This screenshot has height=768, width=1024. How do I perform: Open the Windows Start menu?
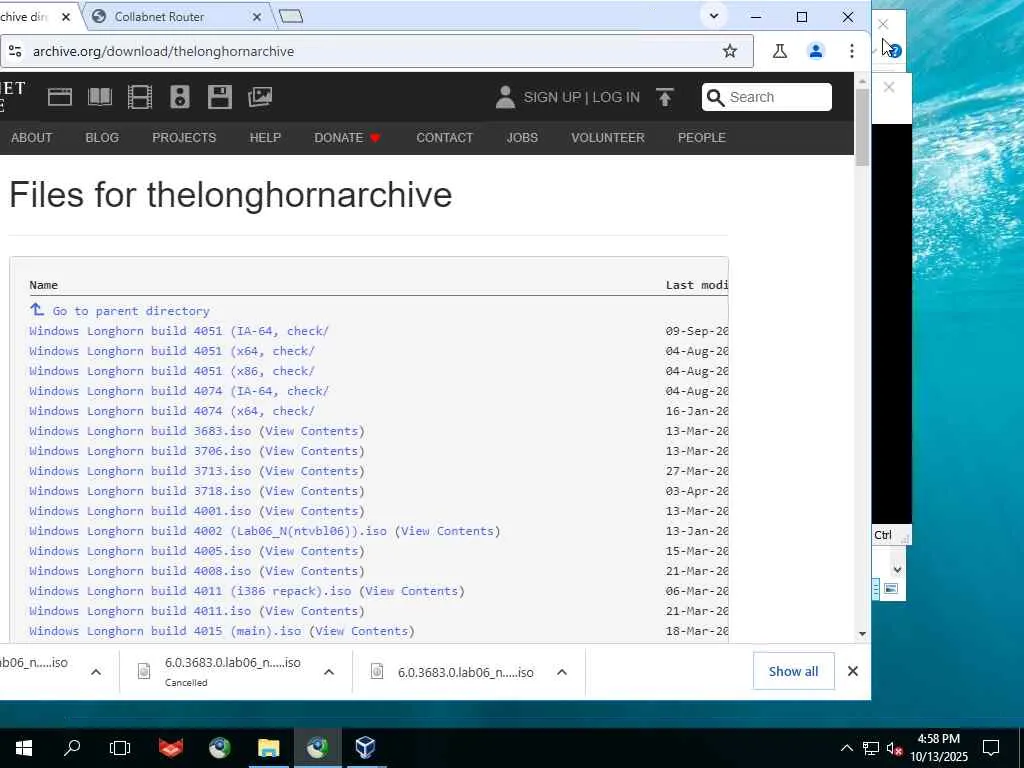(x=24, y=748)
